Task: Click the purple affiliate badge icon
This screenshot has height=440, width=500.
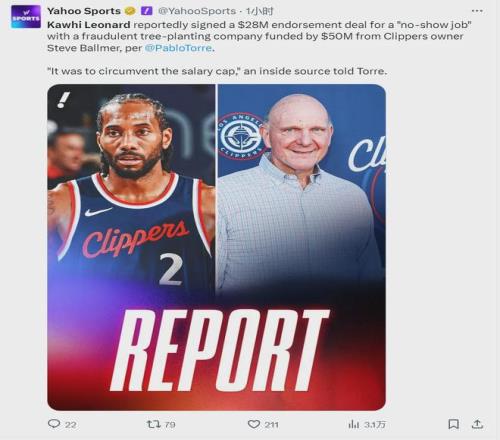Action: [x=147, y=11]
